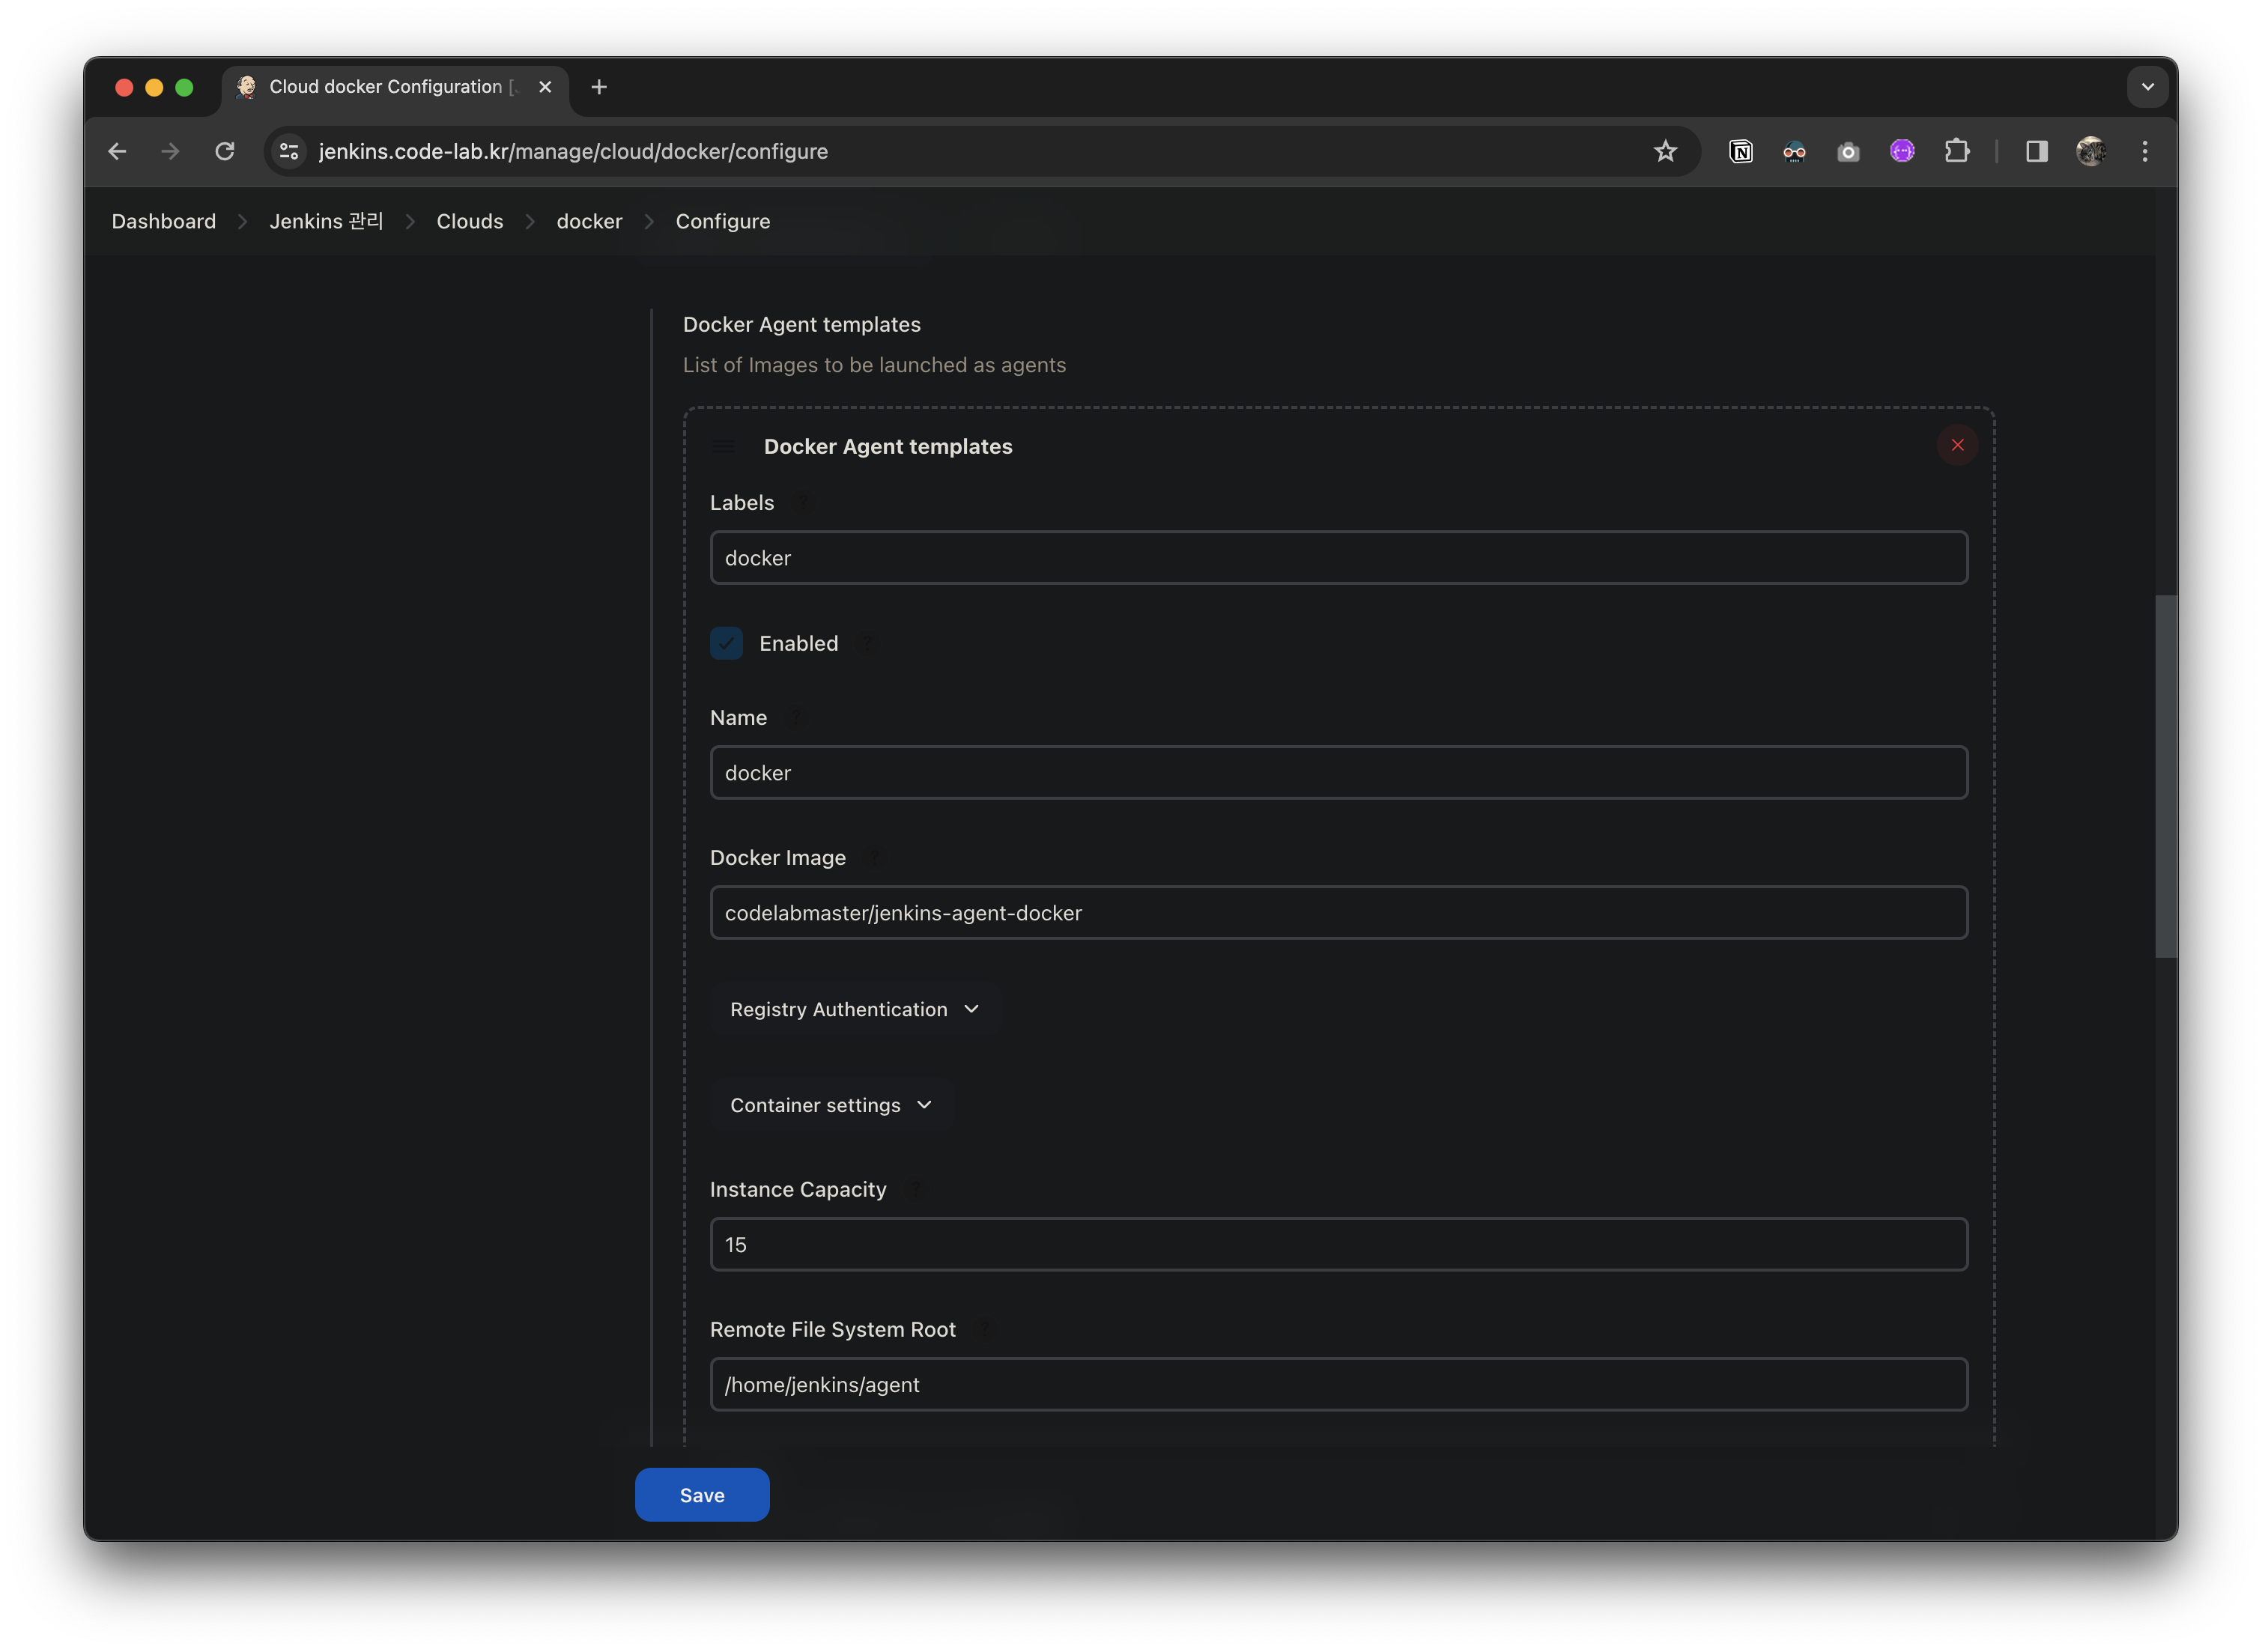Open the Jenkins 관리 breadcrumb link
Image resolution: width=2262 pixels, height=1652 pixels.
[x=326, y=221]
